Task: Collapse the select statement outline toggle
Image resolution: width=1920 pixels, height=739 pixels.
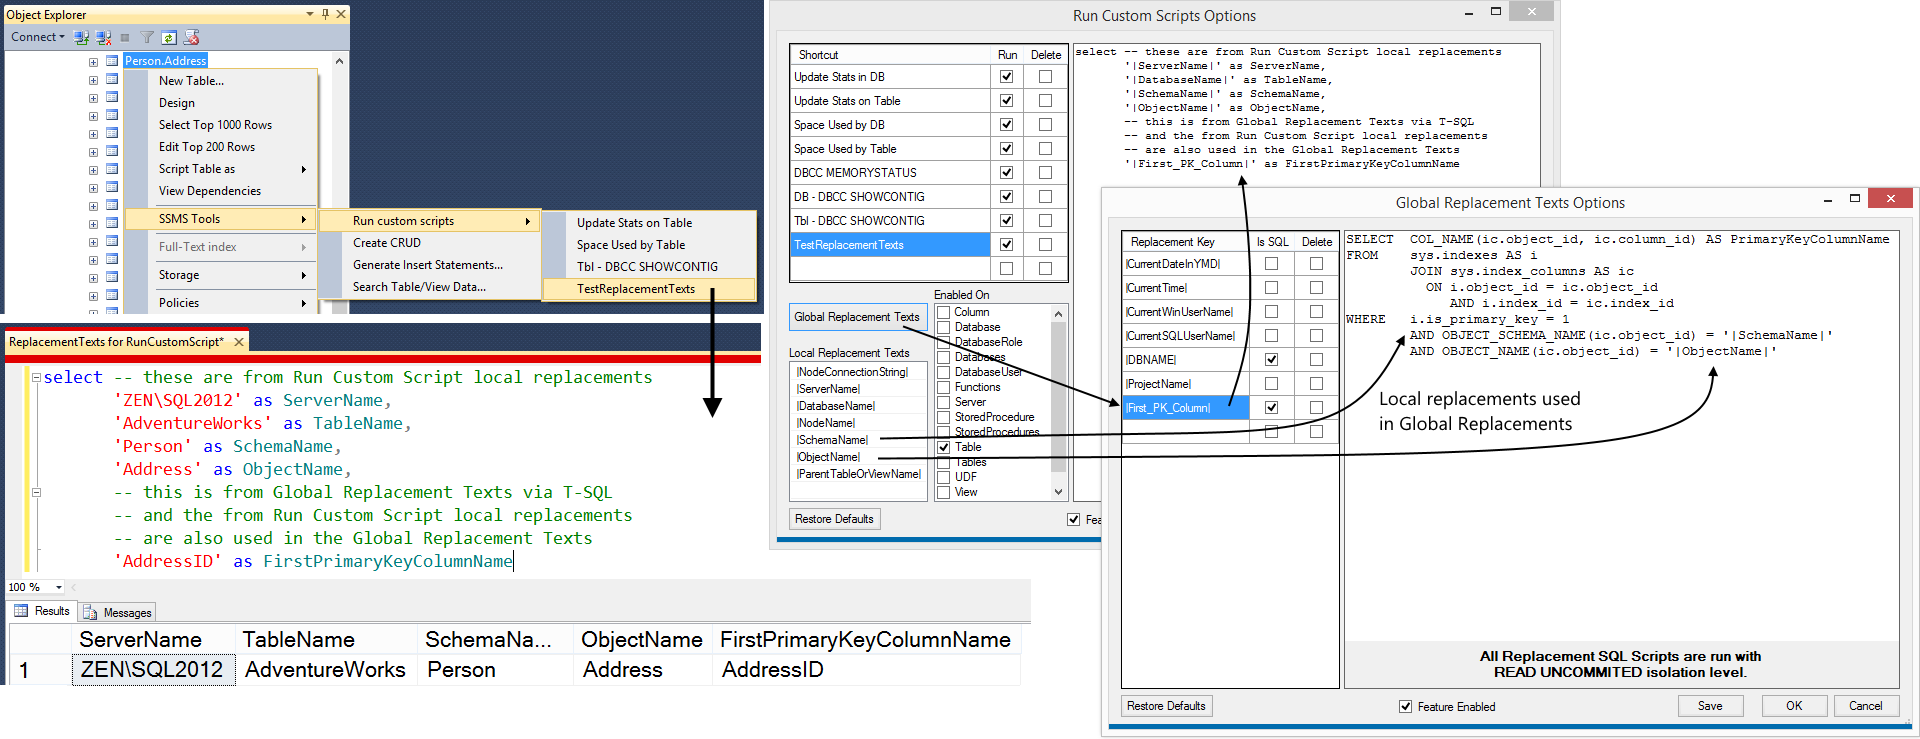Action: pos(36,378)
